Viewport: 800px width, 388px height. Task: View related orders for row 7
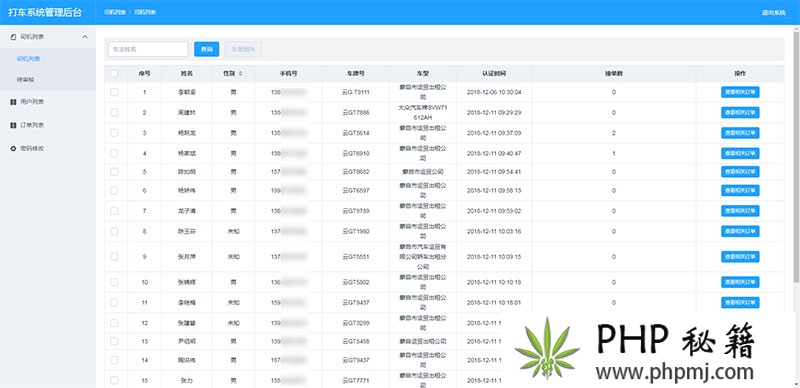coord(740,210)
